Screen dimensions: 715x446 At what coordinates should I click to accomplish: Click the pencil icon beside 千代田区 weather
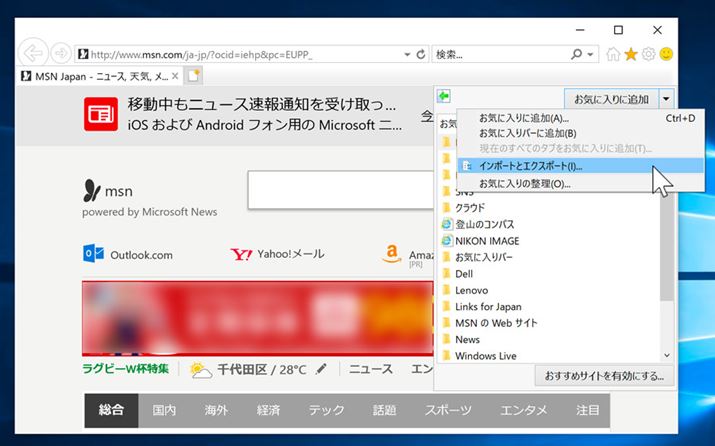(x=321, y=369)
